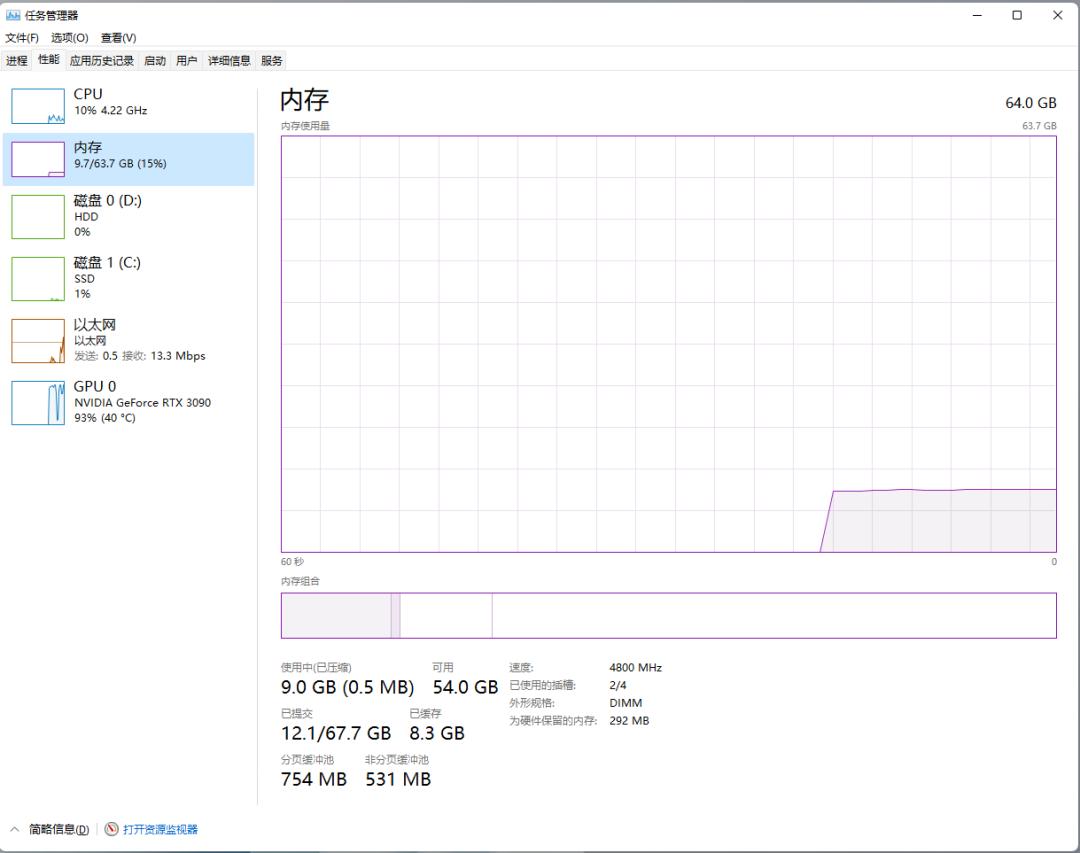The height and width of the screenshot is (853, 1080).
Task: Switch to the 应用历史记录 tab
Action: (101, 61)
